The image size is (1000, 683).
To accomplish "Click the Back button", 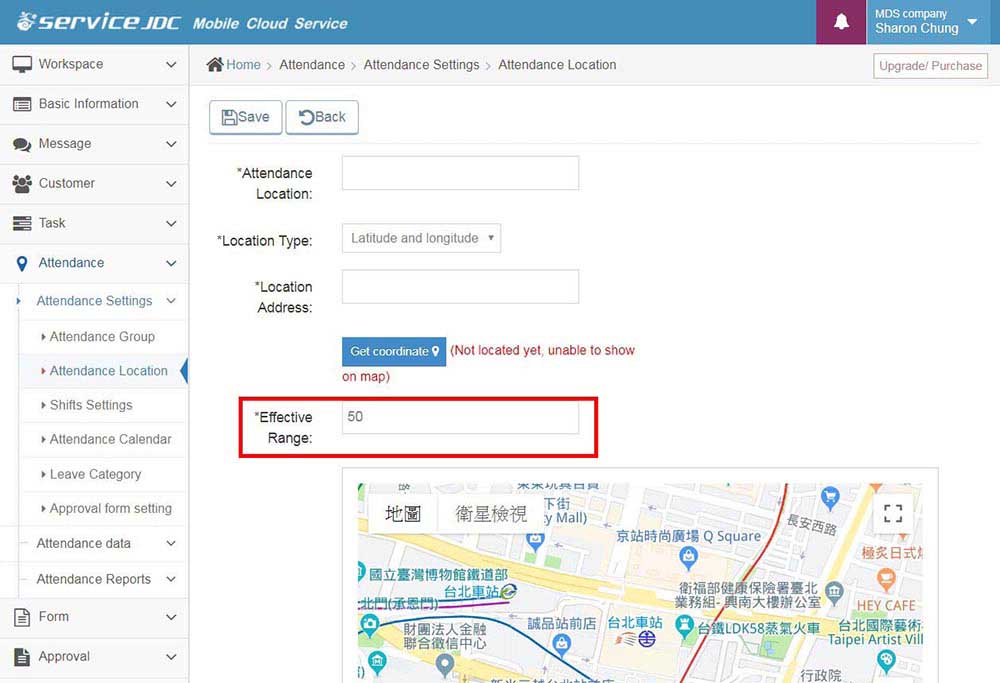I will [x=322, y=117].
